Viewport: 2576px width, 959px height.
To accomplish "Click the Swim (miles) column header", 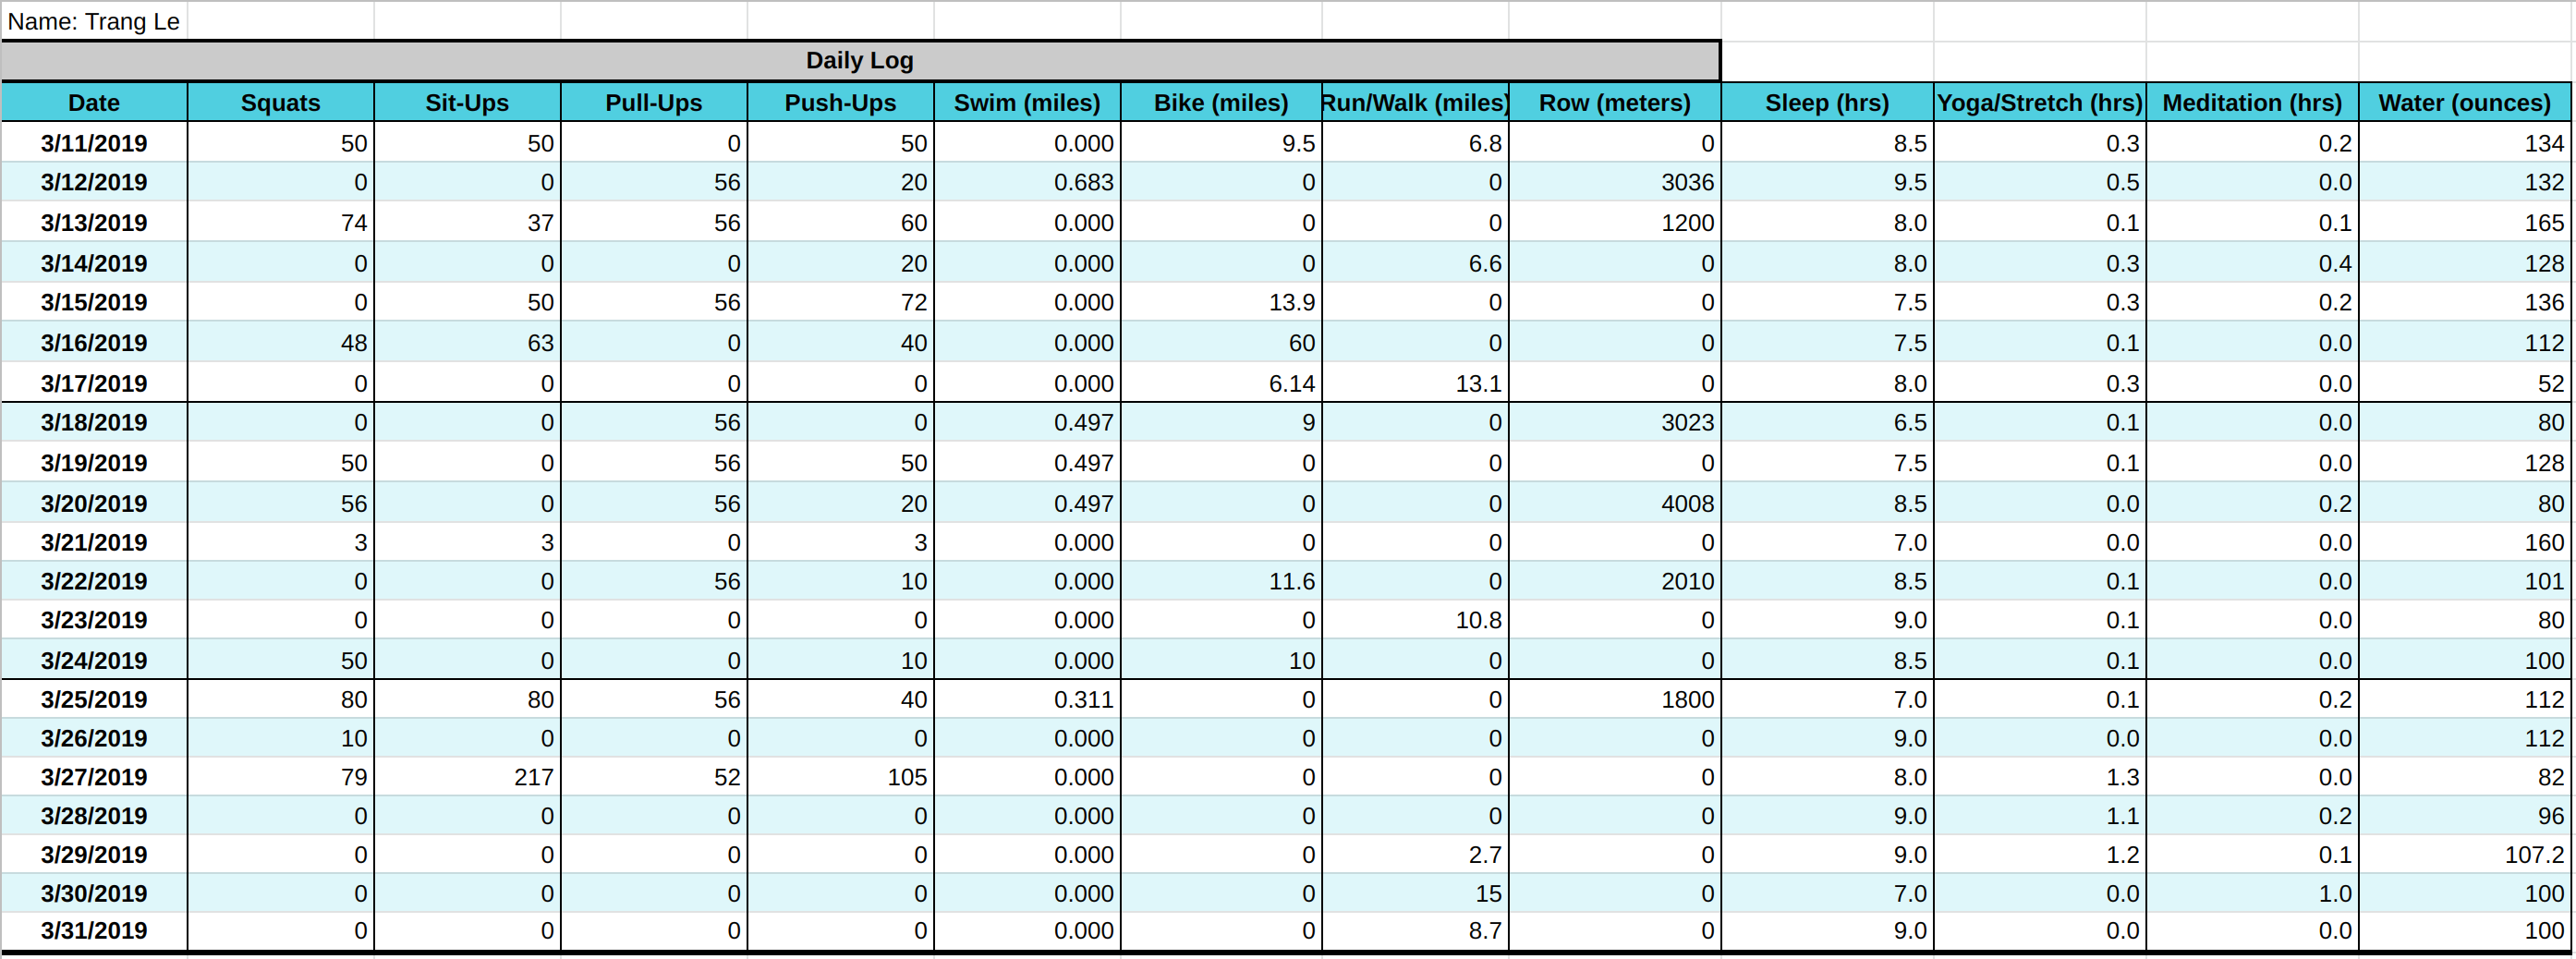I will click(1024, 102).
